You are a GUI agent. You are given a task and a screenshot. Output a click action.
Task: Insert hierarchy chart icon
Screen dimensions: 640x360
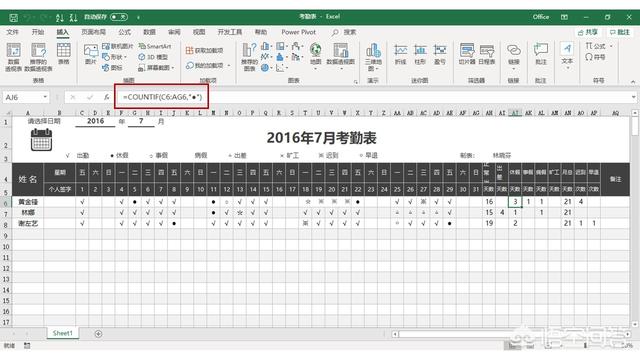281,46
